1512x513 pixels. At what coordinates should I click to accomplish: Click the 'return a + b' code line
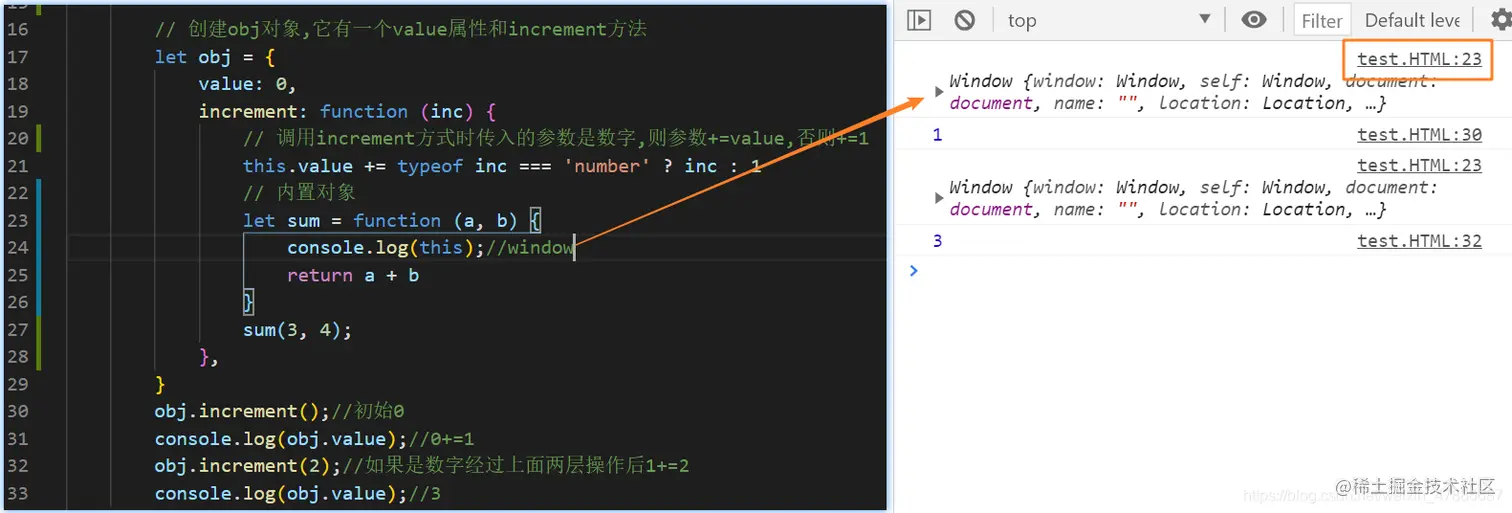tap(353, 275)
